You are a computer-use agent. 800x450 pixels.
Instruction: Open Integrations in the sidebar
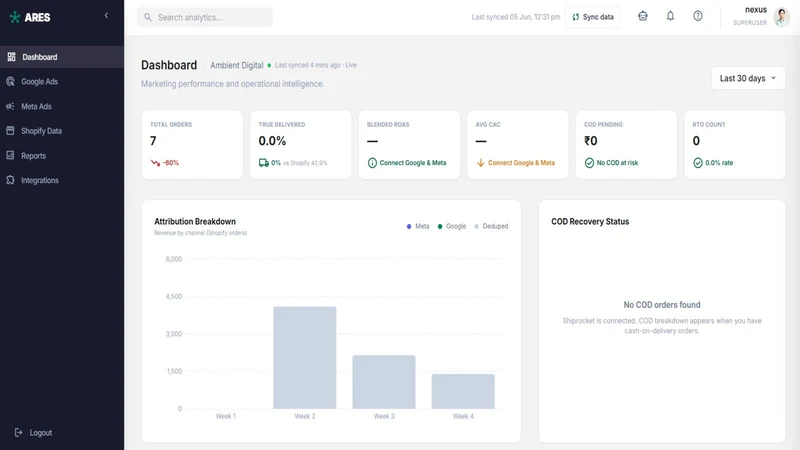pos(62,180)
